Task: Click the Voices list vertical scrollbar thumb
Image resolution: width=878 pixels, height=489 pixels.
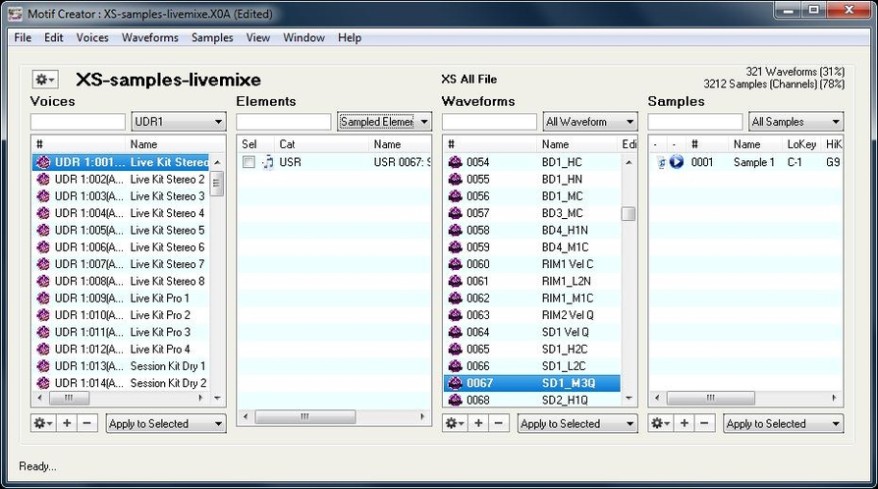Action: point(217,184)
